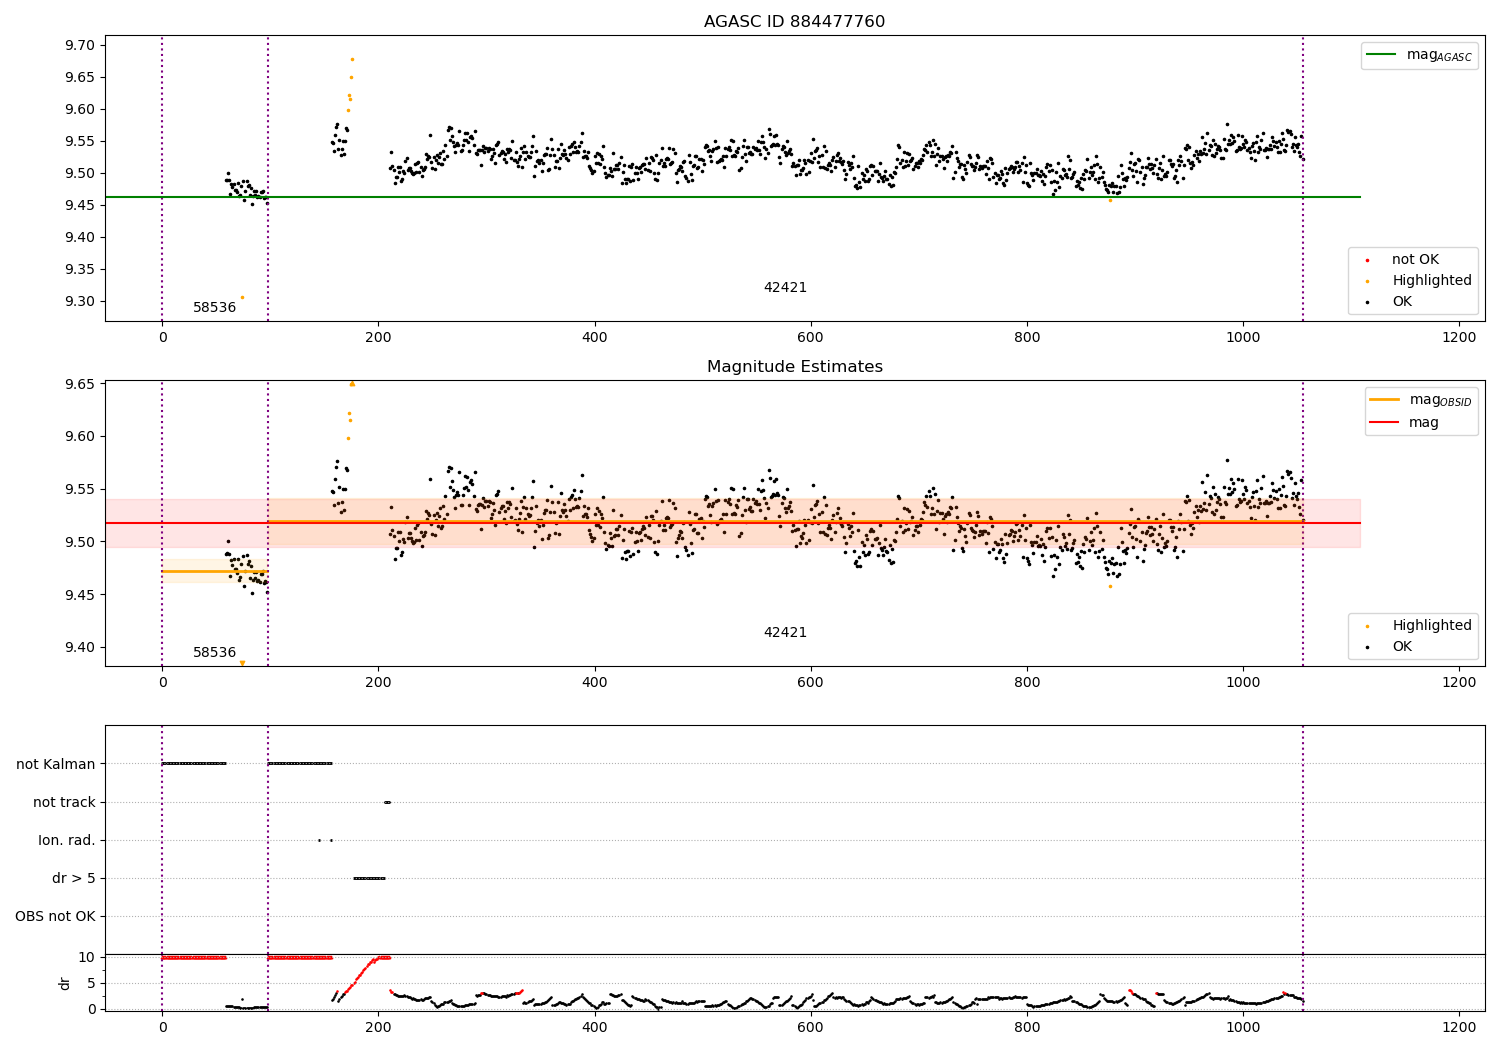Screen dimensions: 1500x1050
Task: Click '42421' label in Magnitude Estimates plot
Action: coord(785,633)
